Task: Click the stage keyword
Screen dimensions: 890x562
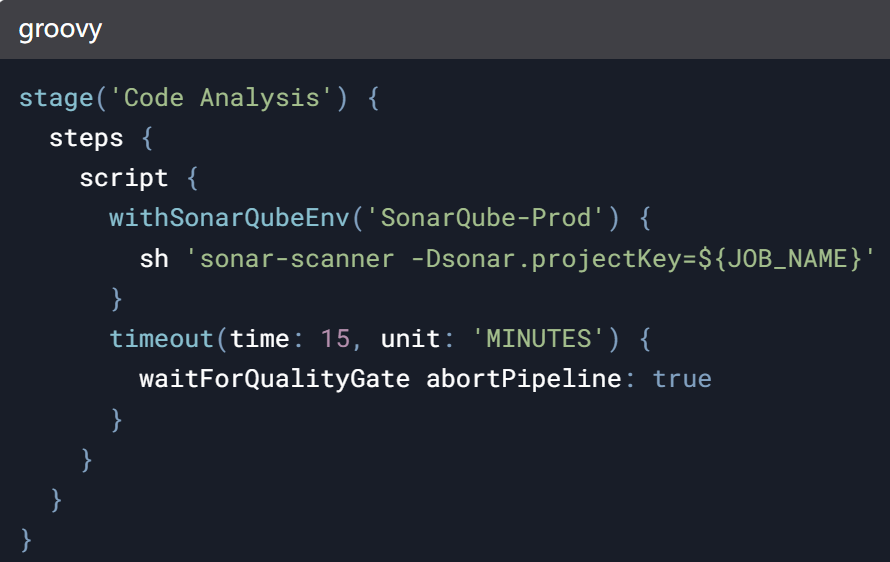Action: pos(56,98)
